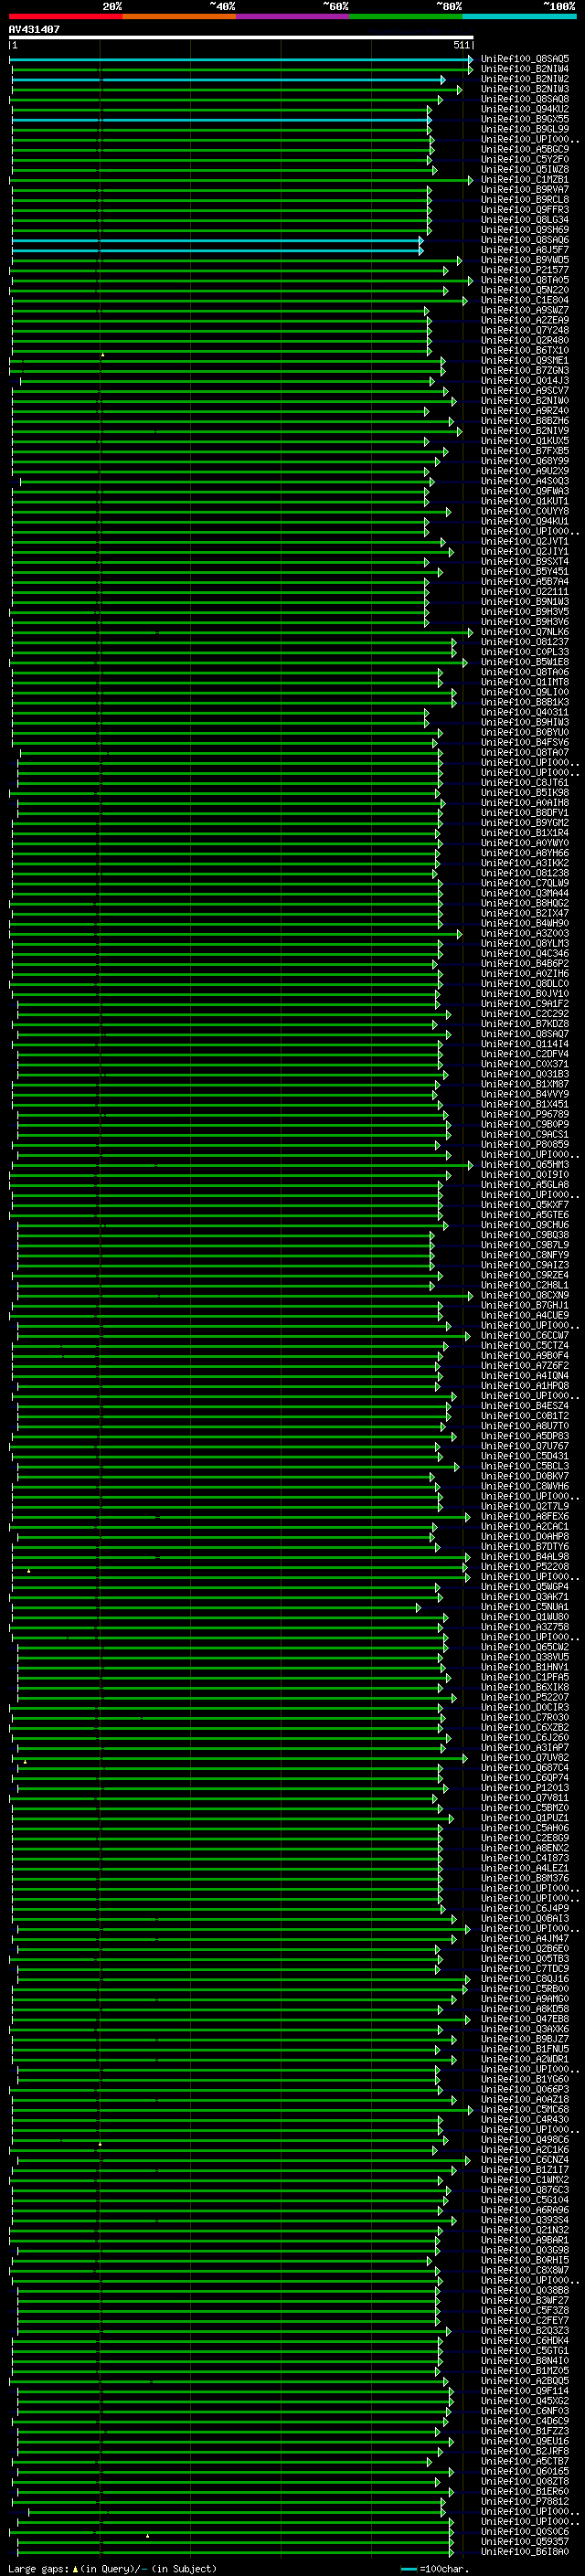Select hit label UniRef100_A1HPQ8
The image size is (585, 2576).
[x=525, y=1385]
